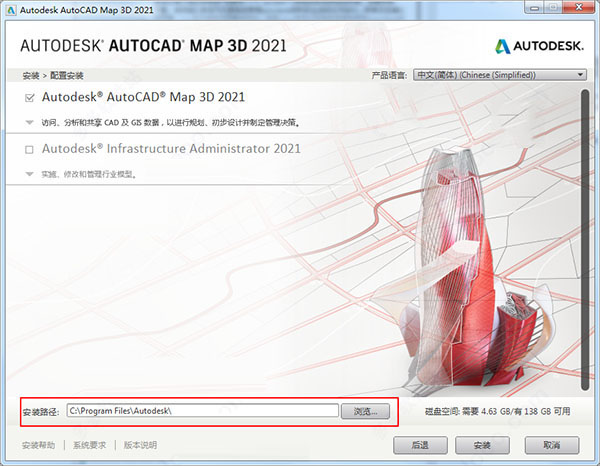Click the install path input field
This screenshot has height=466, width=600.
click(x=202, y=411)
